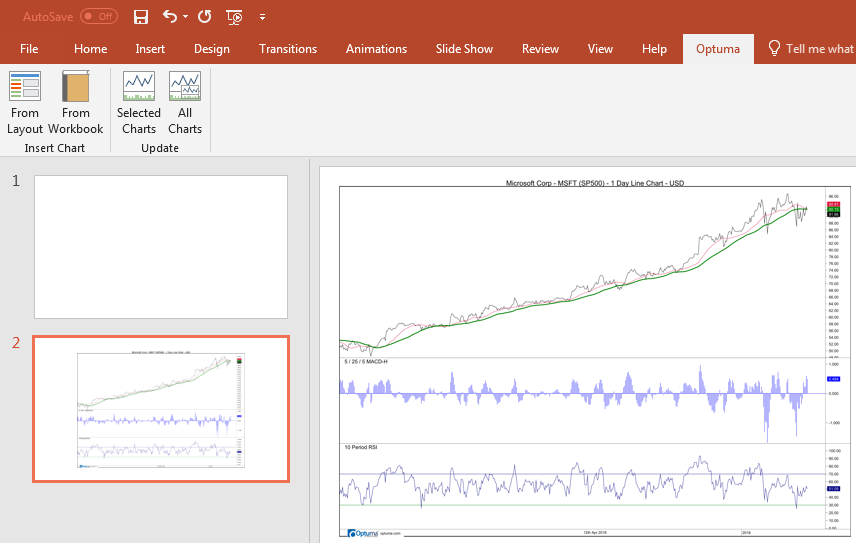Click the 10 Period RSI label
856x543 pixels.
(361, 447)
